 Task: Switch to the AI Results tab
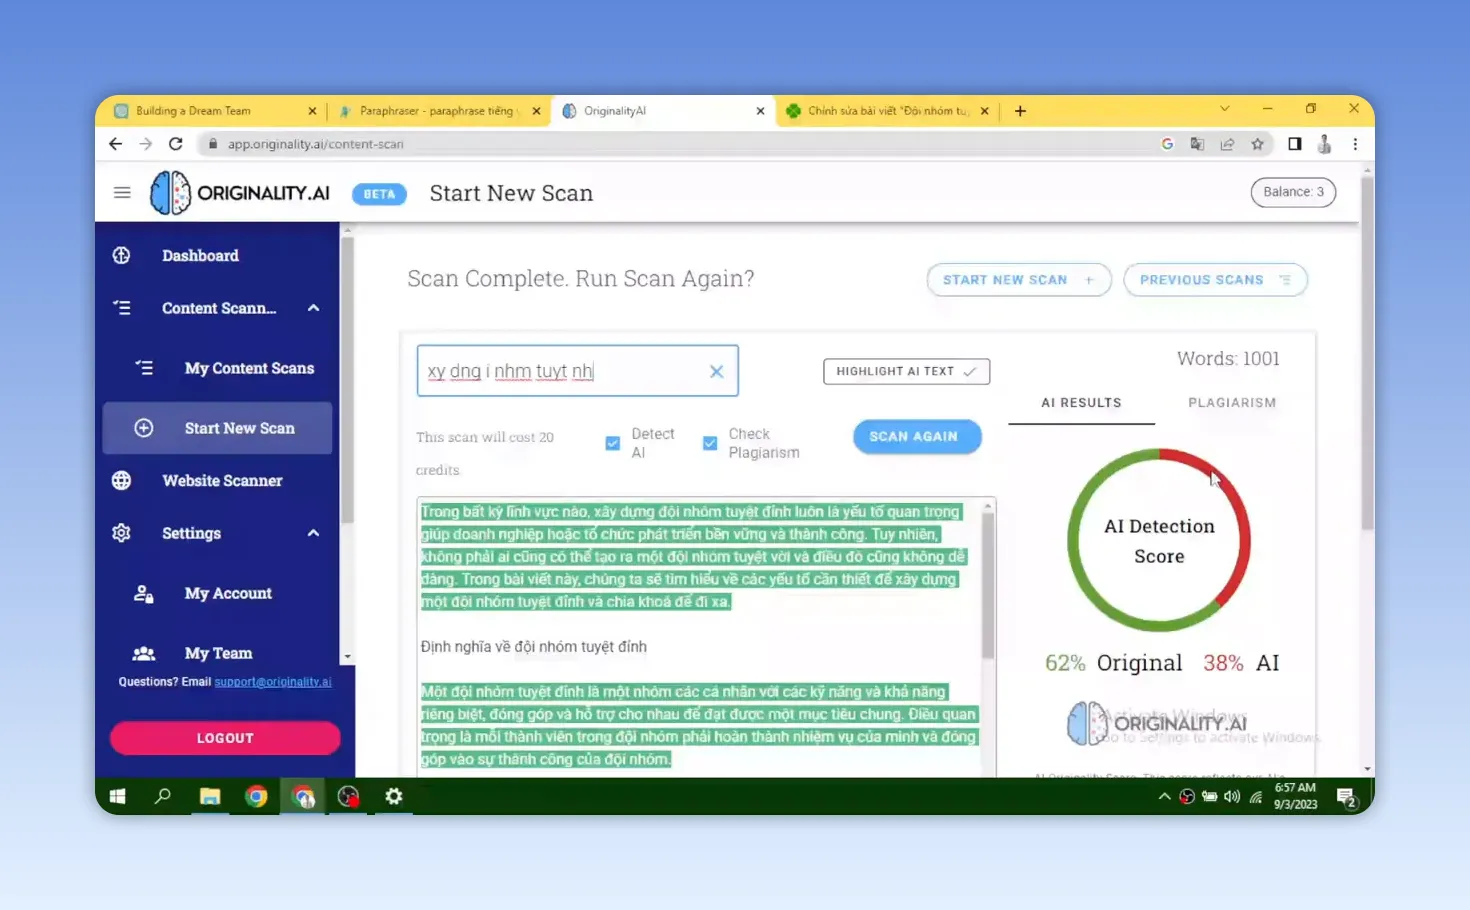click(1081, 403)
